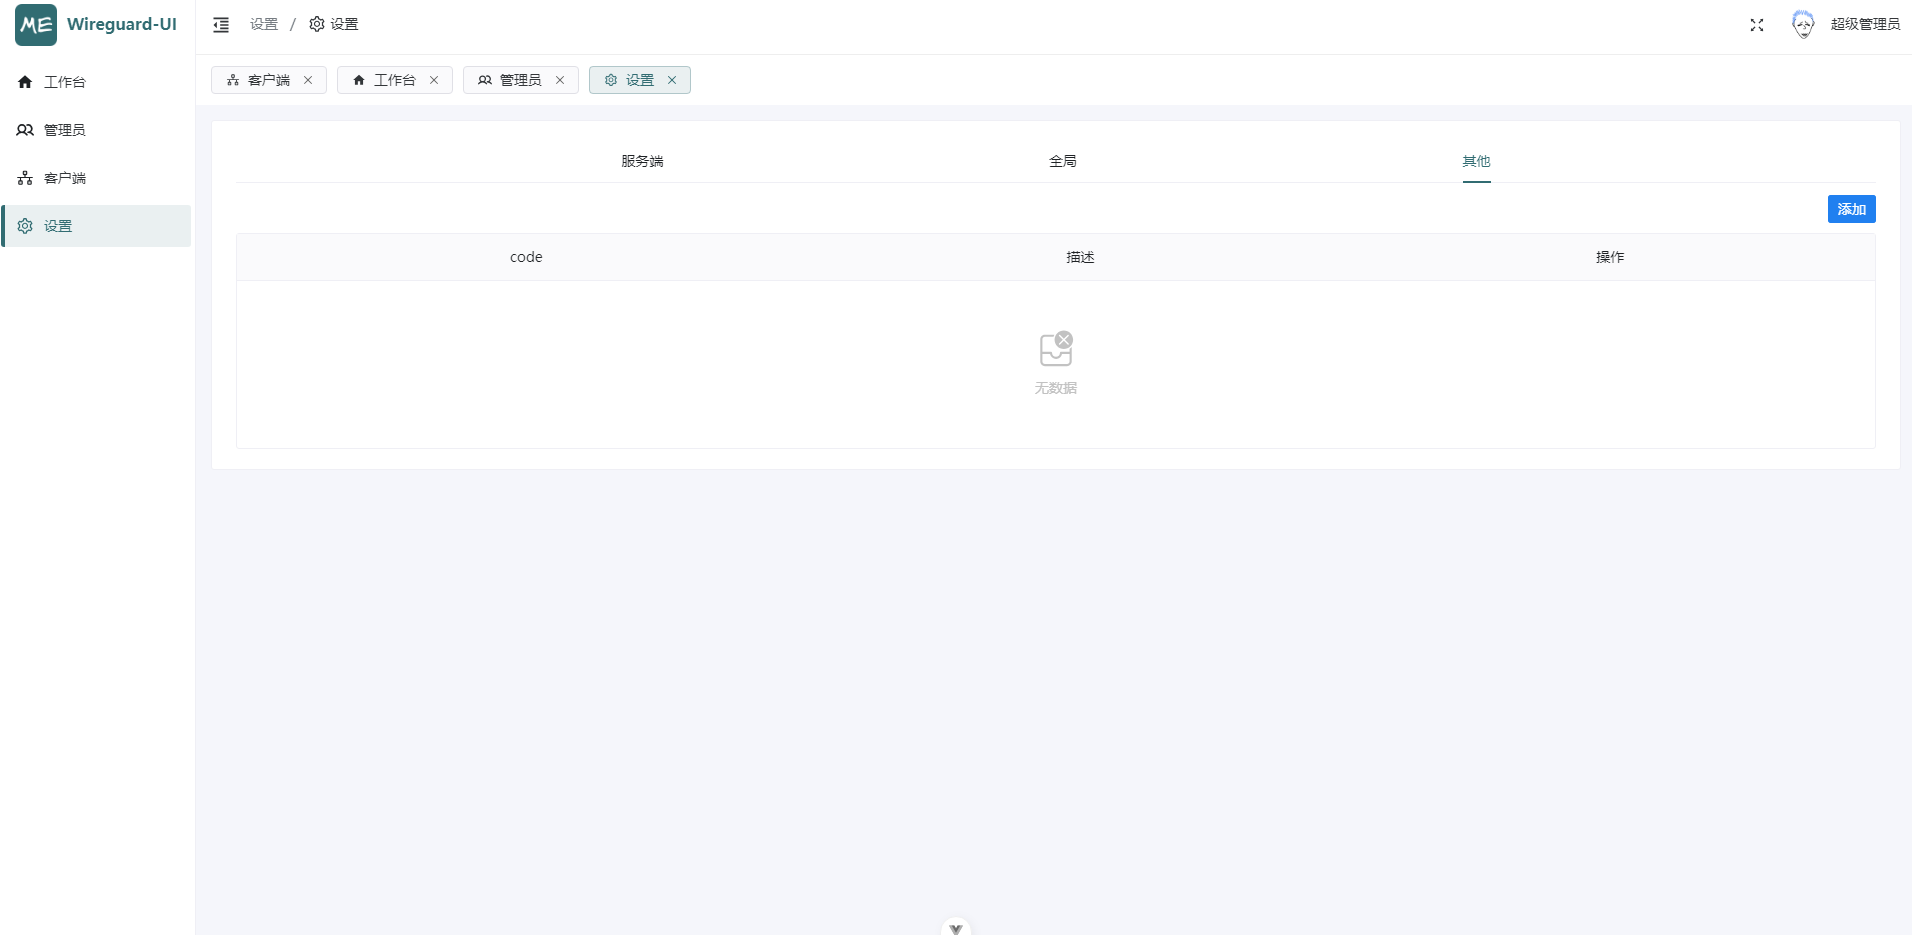Click the blue 添加 button
Image resolution: width=1912 pixels, height=935 pixels.
point(1851,209)
